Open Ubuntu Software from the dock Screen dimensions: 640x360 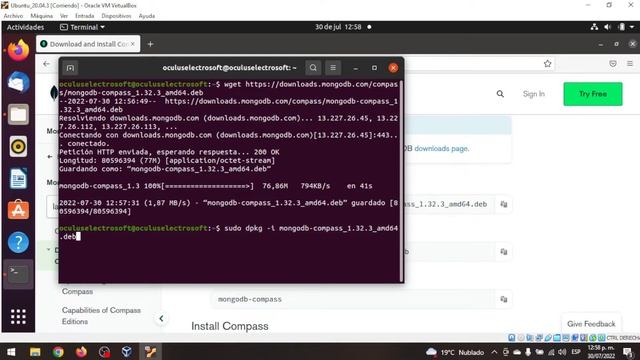(18, 210)
